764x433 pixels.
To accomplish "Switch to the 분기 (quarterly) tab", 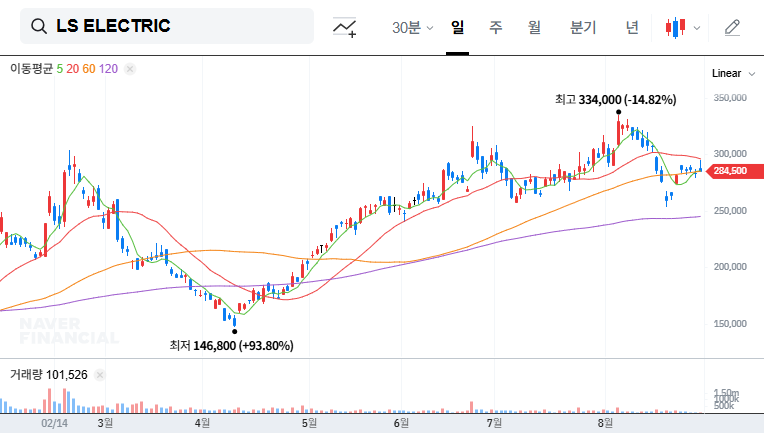I will [583, 27].
